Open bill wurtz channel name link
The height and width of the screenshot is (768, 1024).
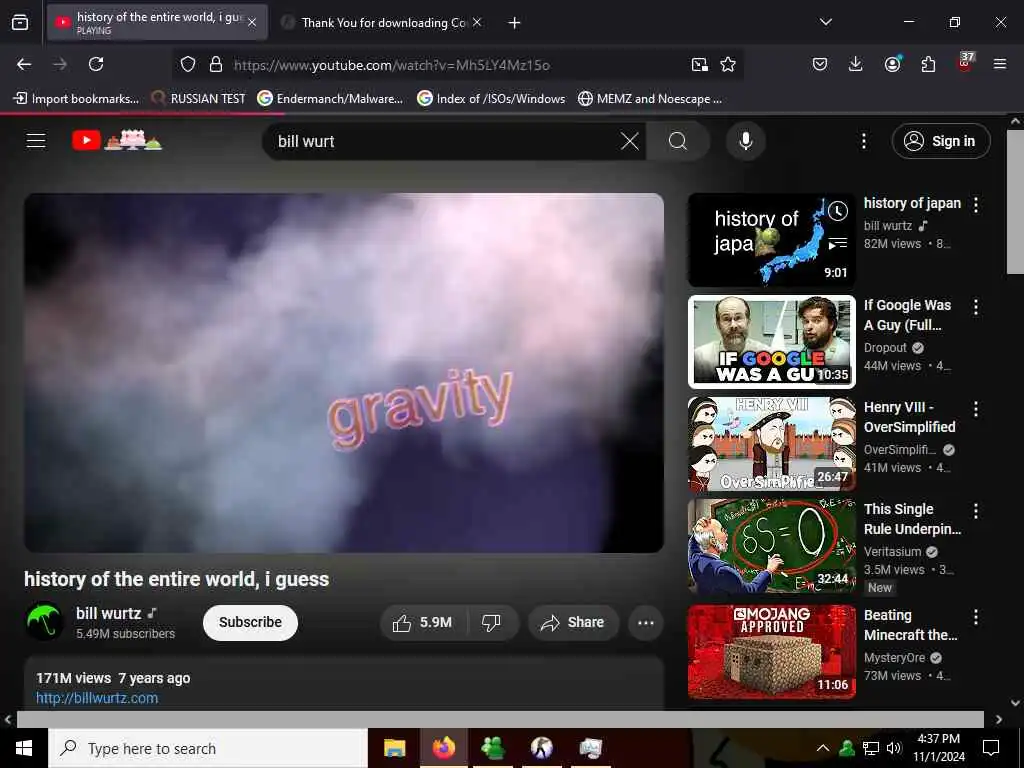[x=108, y=614]
